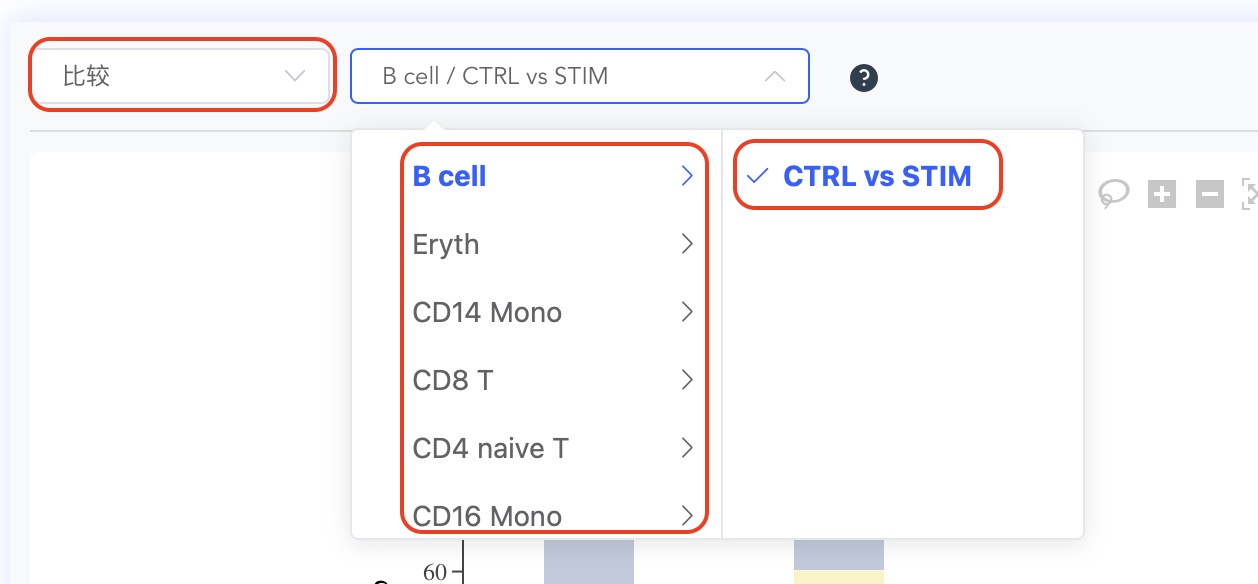
Task: Expand the CD4 naive T submenu arrow
Action: point(687,448)
